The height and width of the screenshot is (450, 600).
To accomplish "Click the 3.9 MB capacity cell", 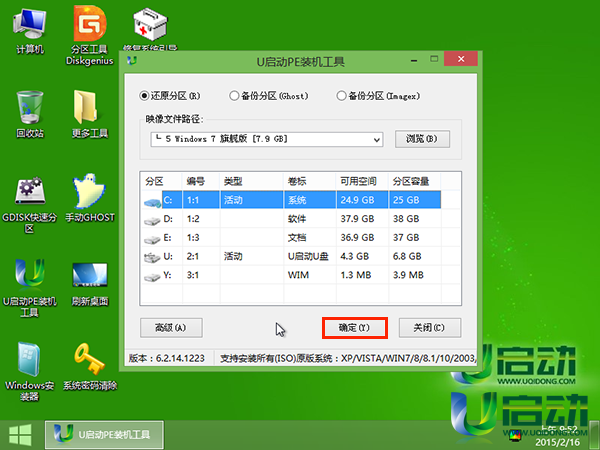I will click(414, 275).
